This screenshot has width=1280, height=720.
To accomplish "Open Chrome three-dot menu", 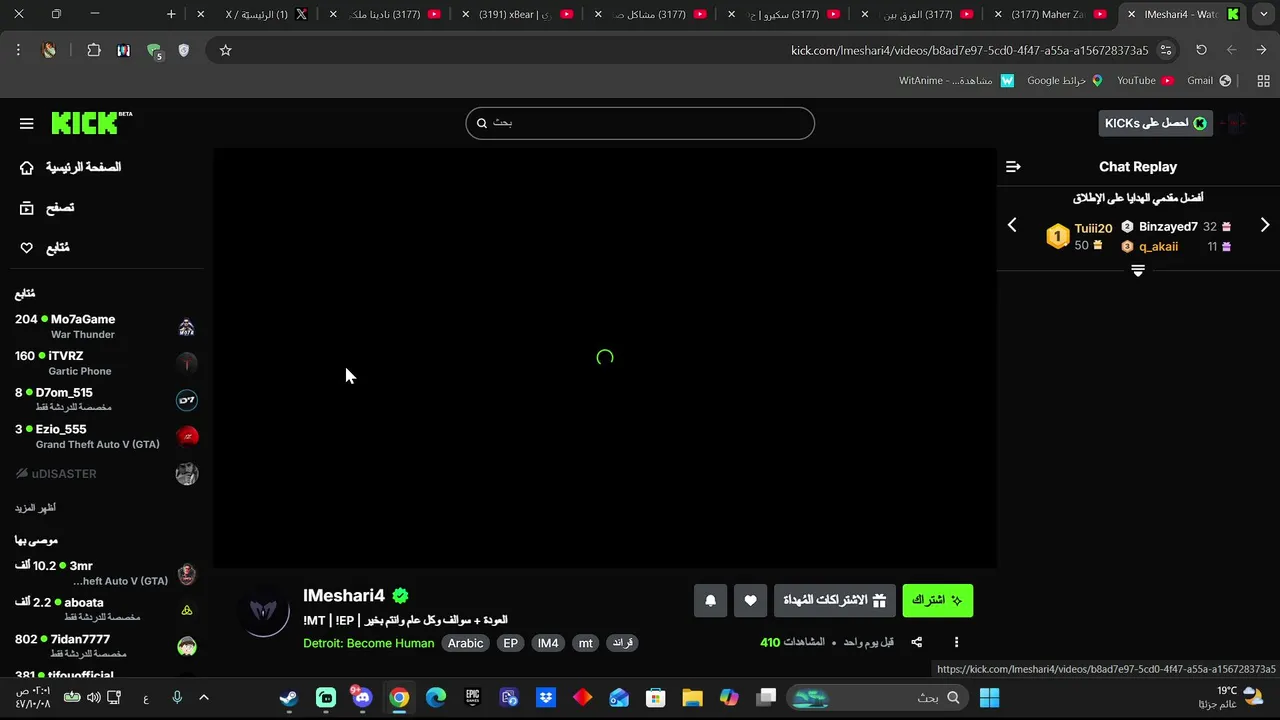I will point(18,50).
